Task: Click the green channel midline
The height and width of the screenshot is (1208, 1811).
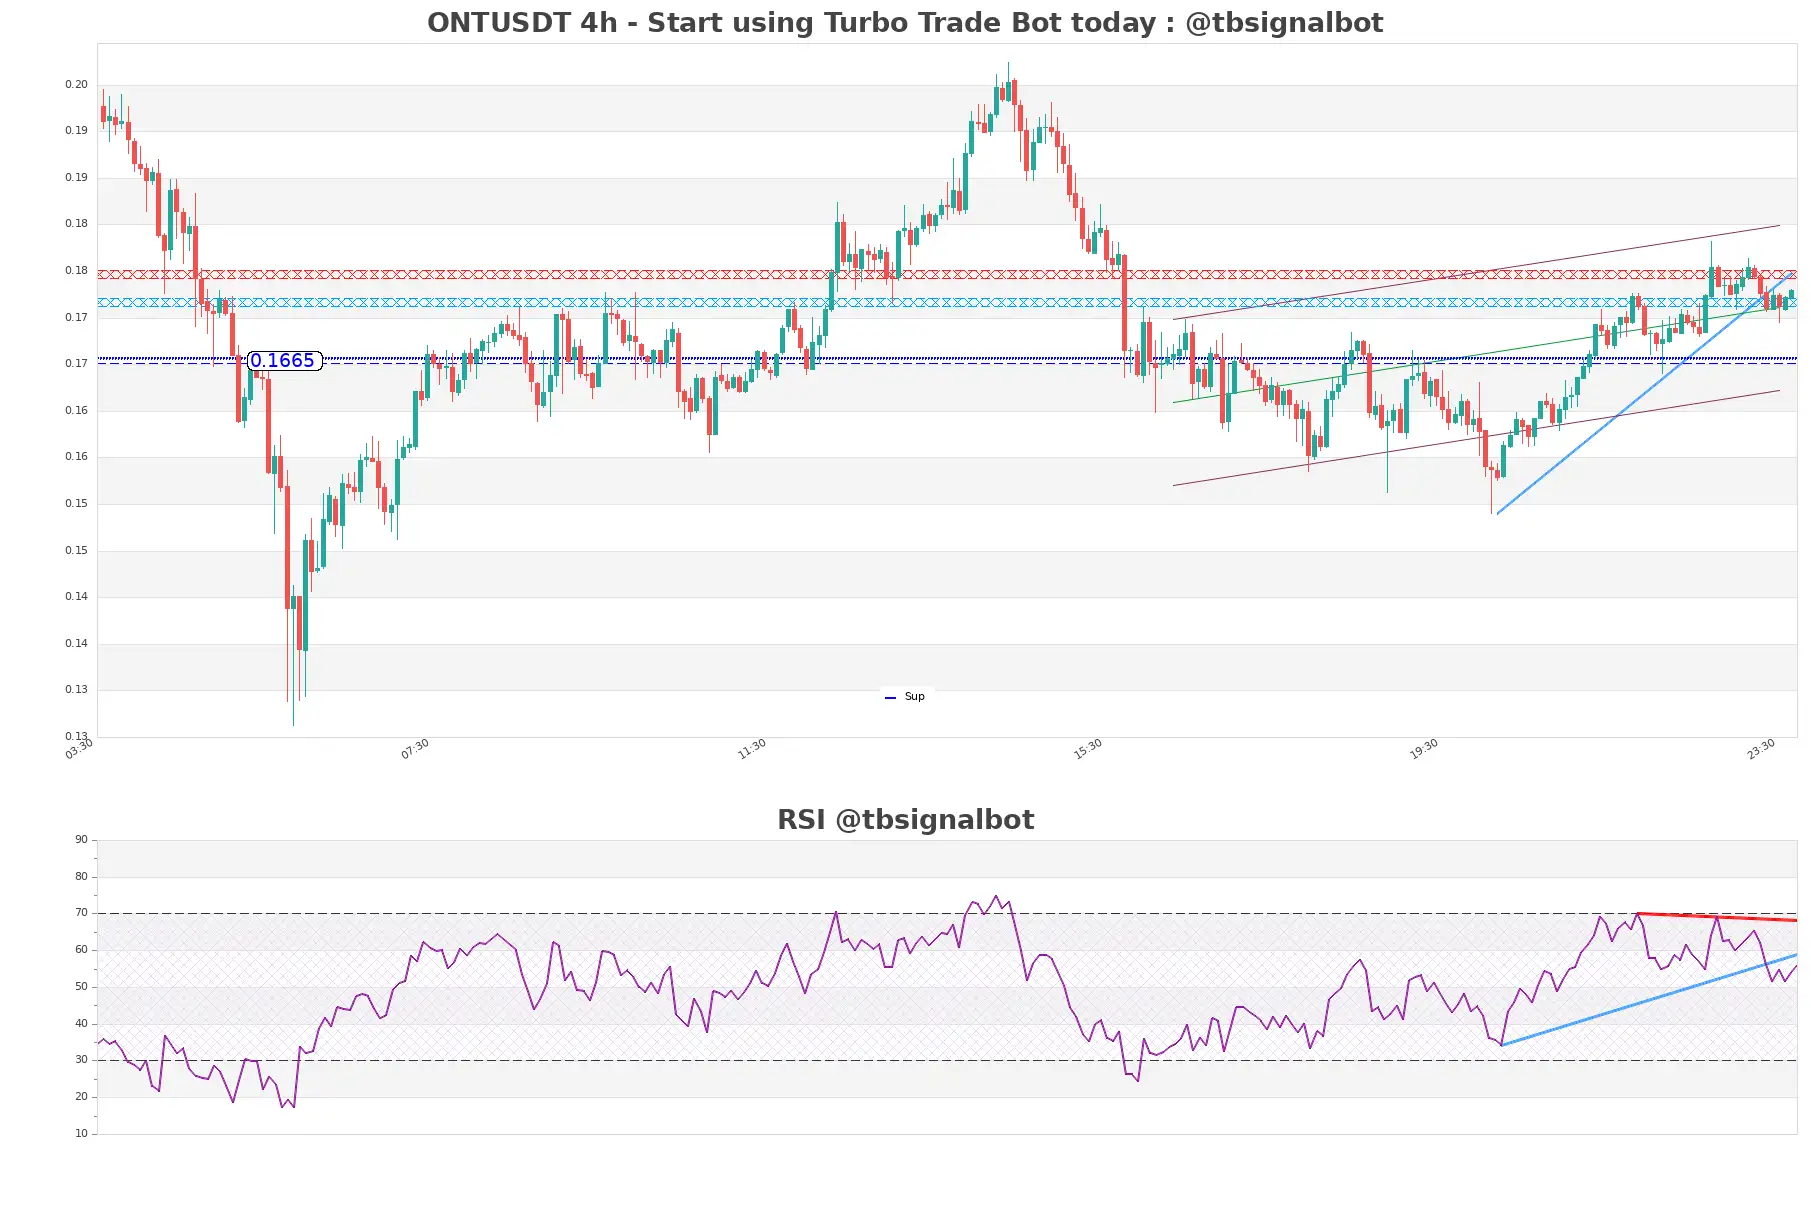Action: tap(1476, 356)
